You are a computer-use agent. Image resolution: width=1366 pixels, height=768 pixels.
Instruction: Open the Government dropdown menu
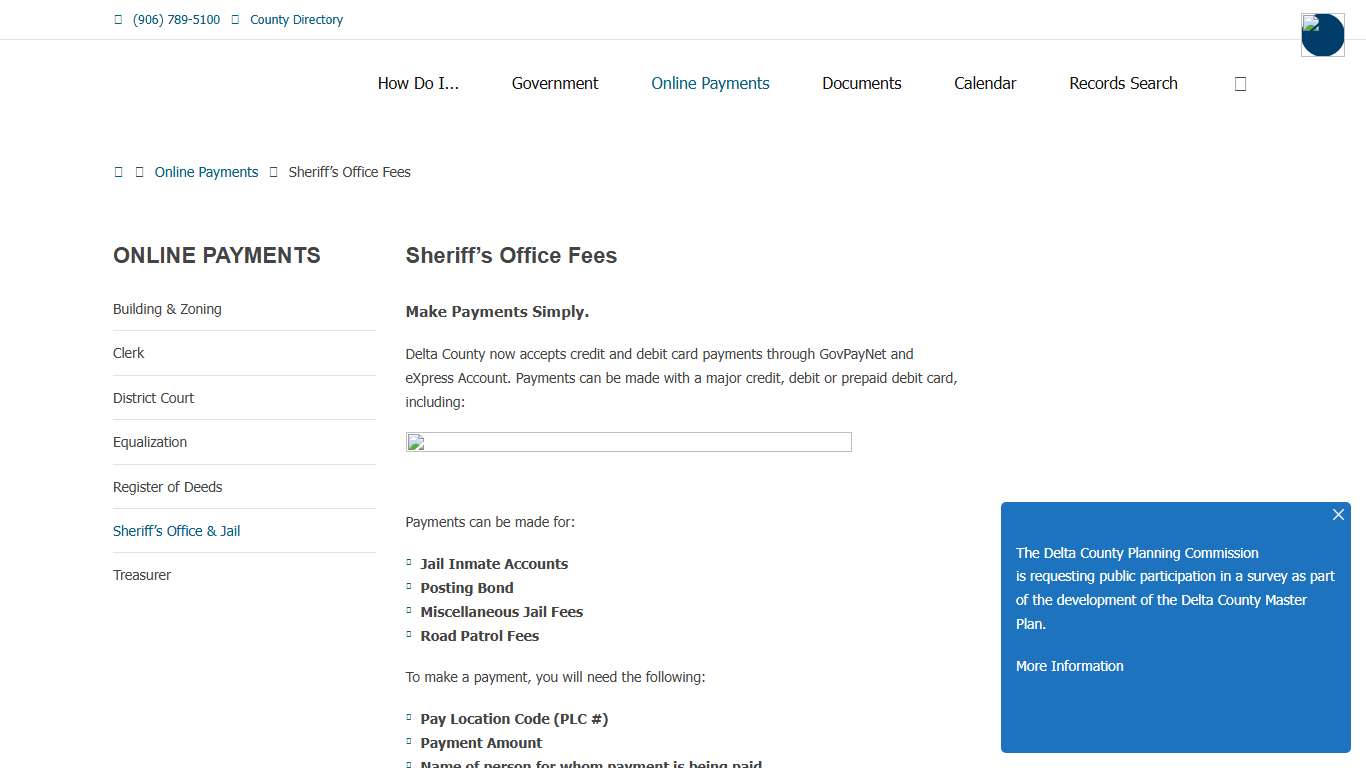click(555, 83)
